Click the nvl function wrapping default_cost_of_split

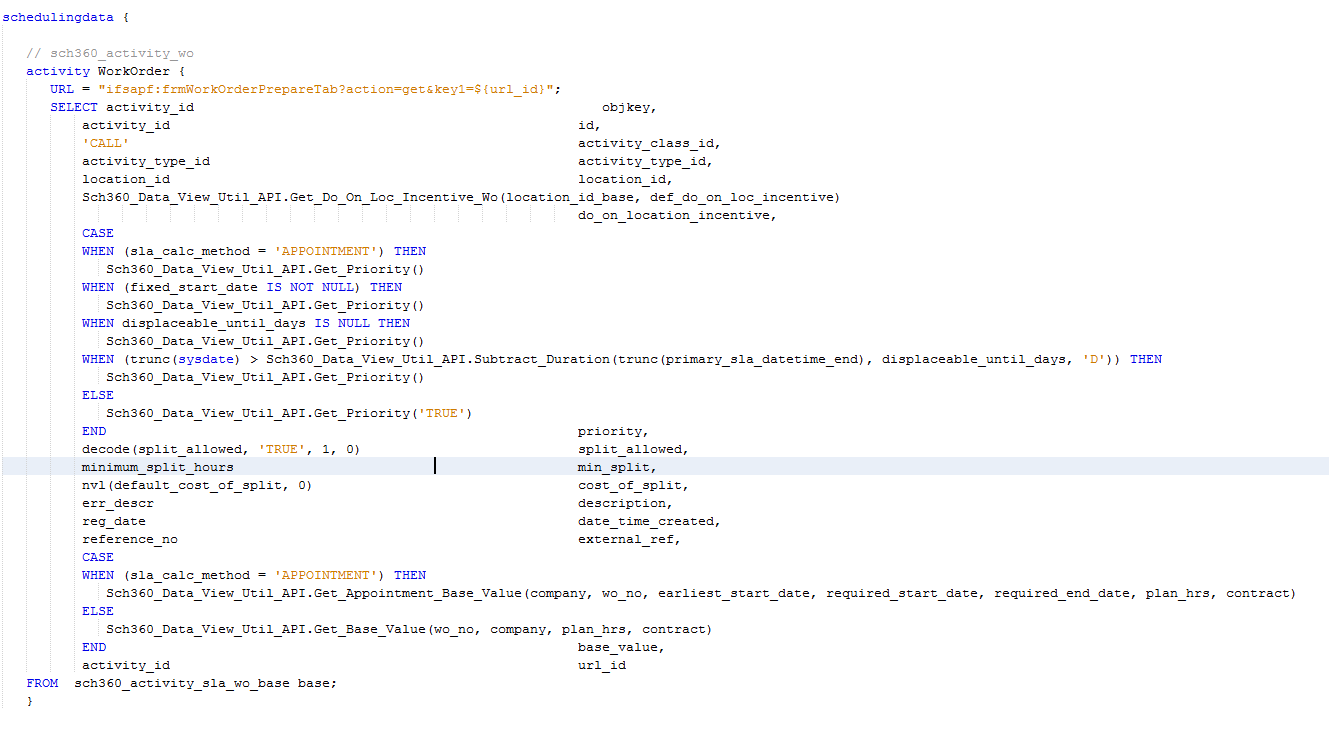92,485
